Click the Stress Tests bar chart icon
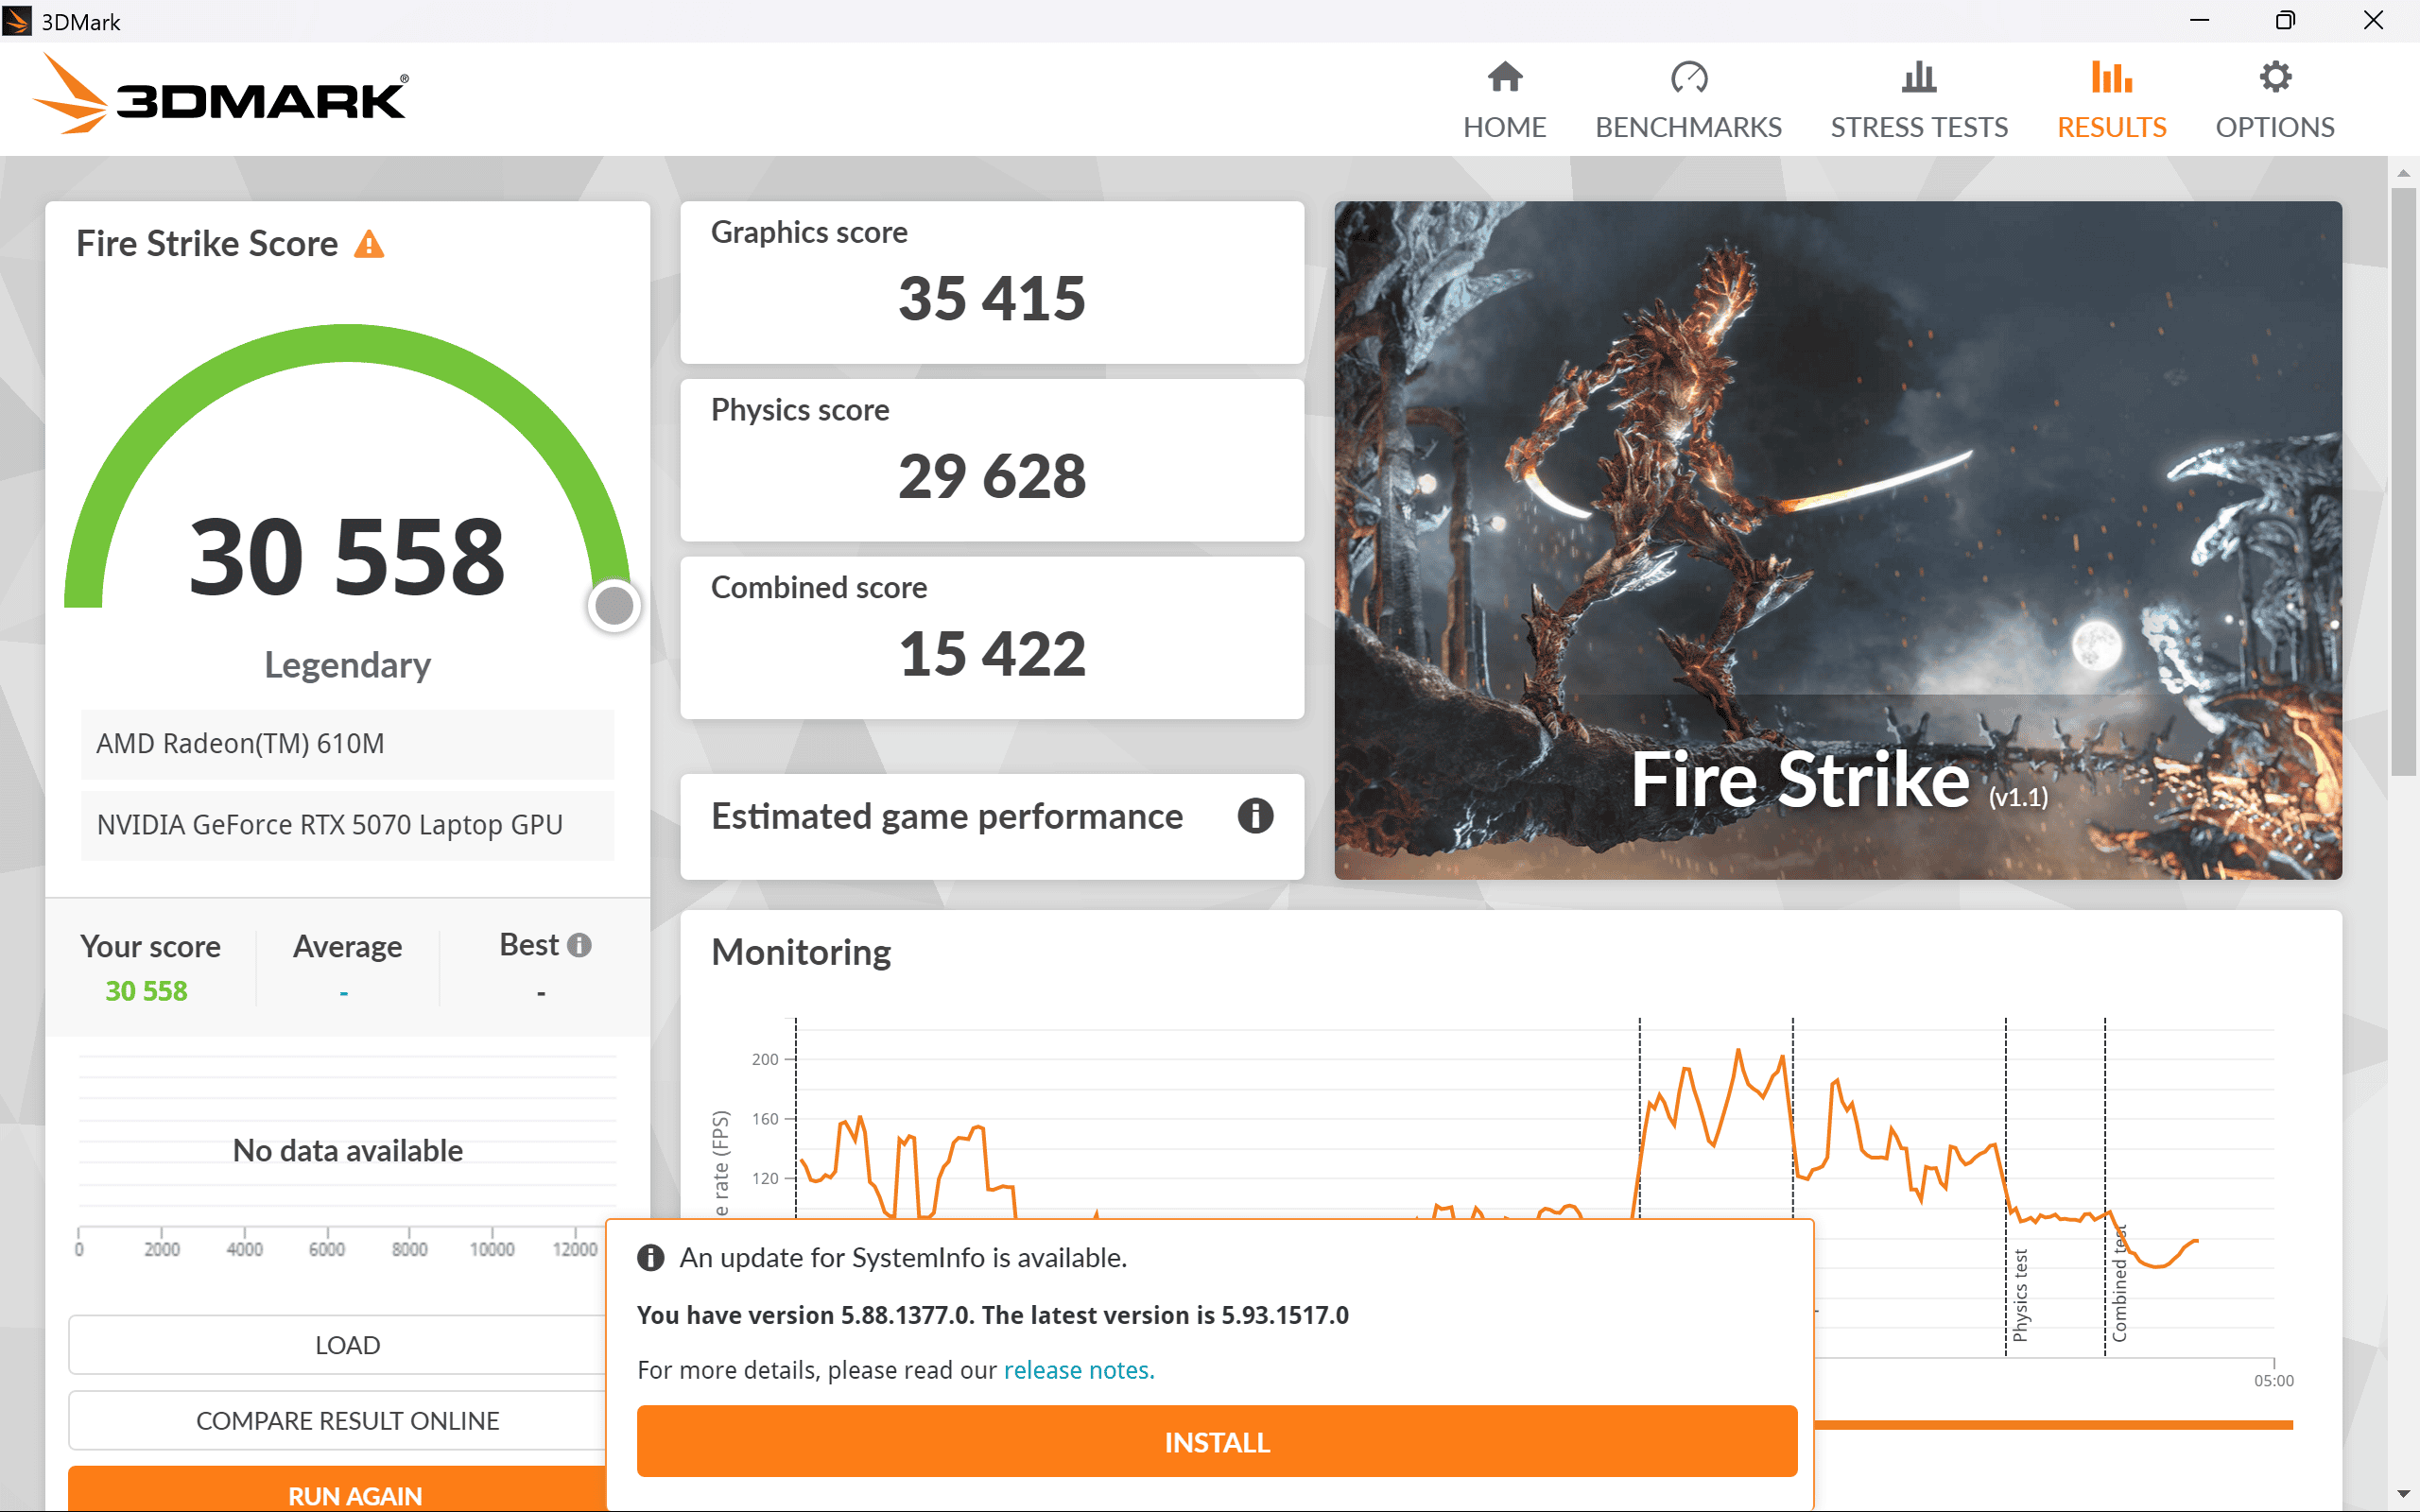This screenshot has width=2420, height=1512. (x=1918, y=77)
